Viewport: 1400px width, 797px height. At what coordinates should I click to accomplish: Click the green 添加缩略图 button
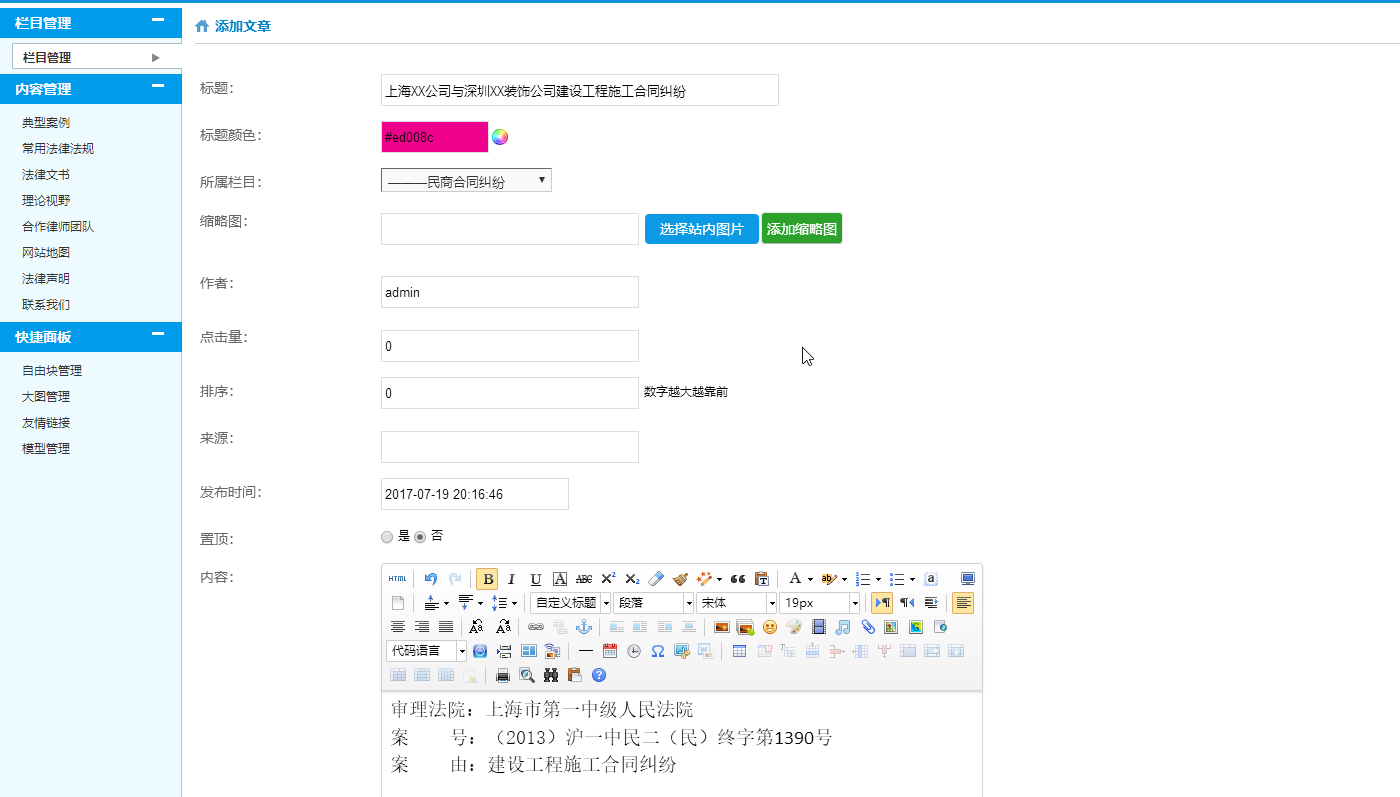[x=801, y=229]
